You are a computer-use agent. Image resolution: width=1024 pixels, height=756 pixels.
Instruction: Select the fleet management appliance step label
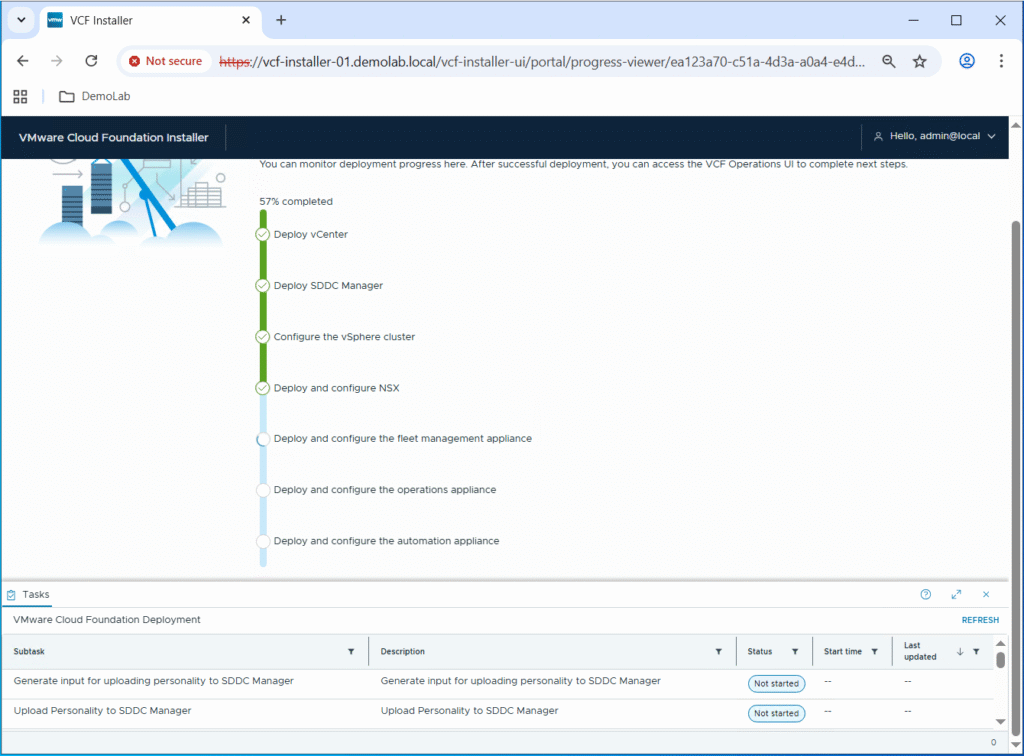click(x=403, y=439)
